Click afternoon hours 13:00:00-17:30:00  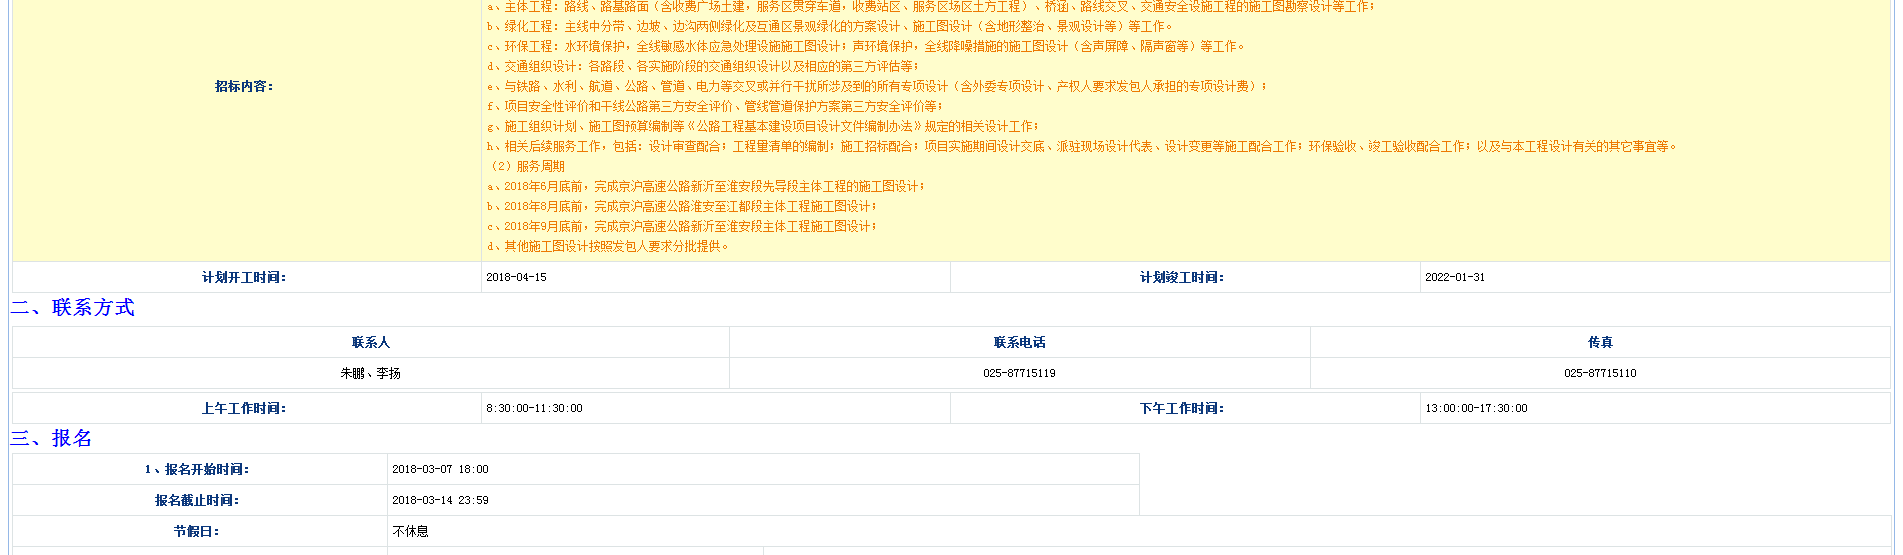[1476, 409]
